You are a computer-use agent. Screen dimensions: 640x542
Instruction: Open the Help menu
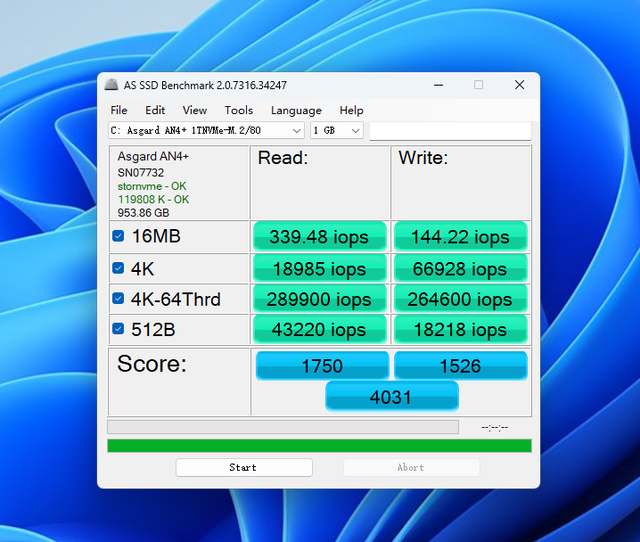(x=351, y=110)
